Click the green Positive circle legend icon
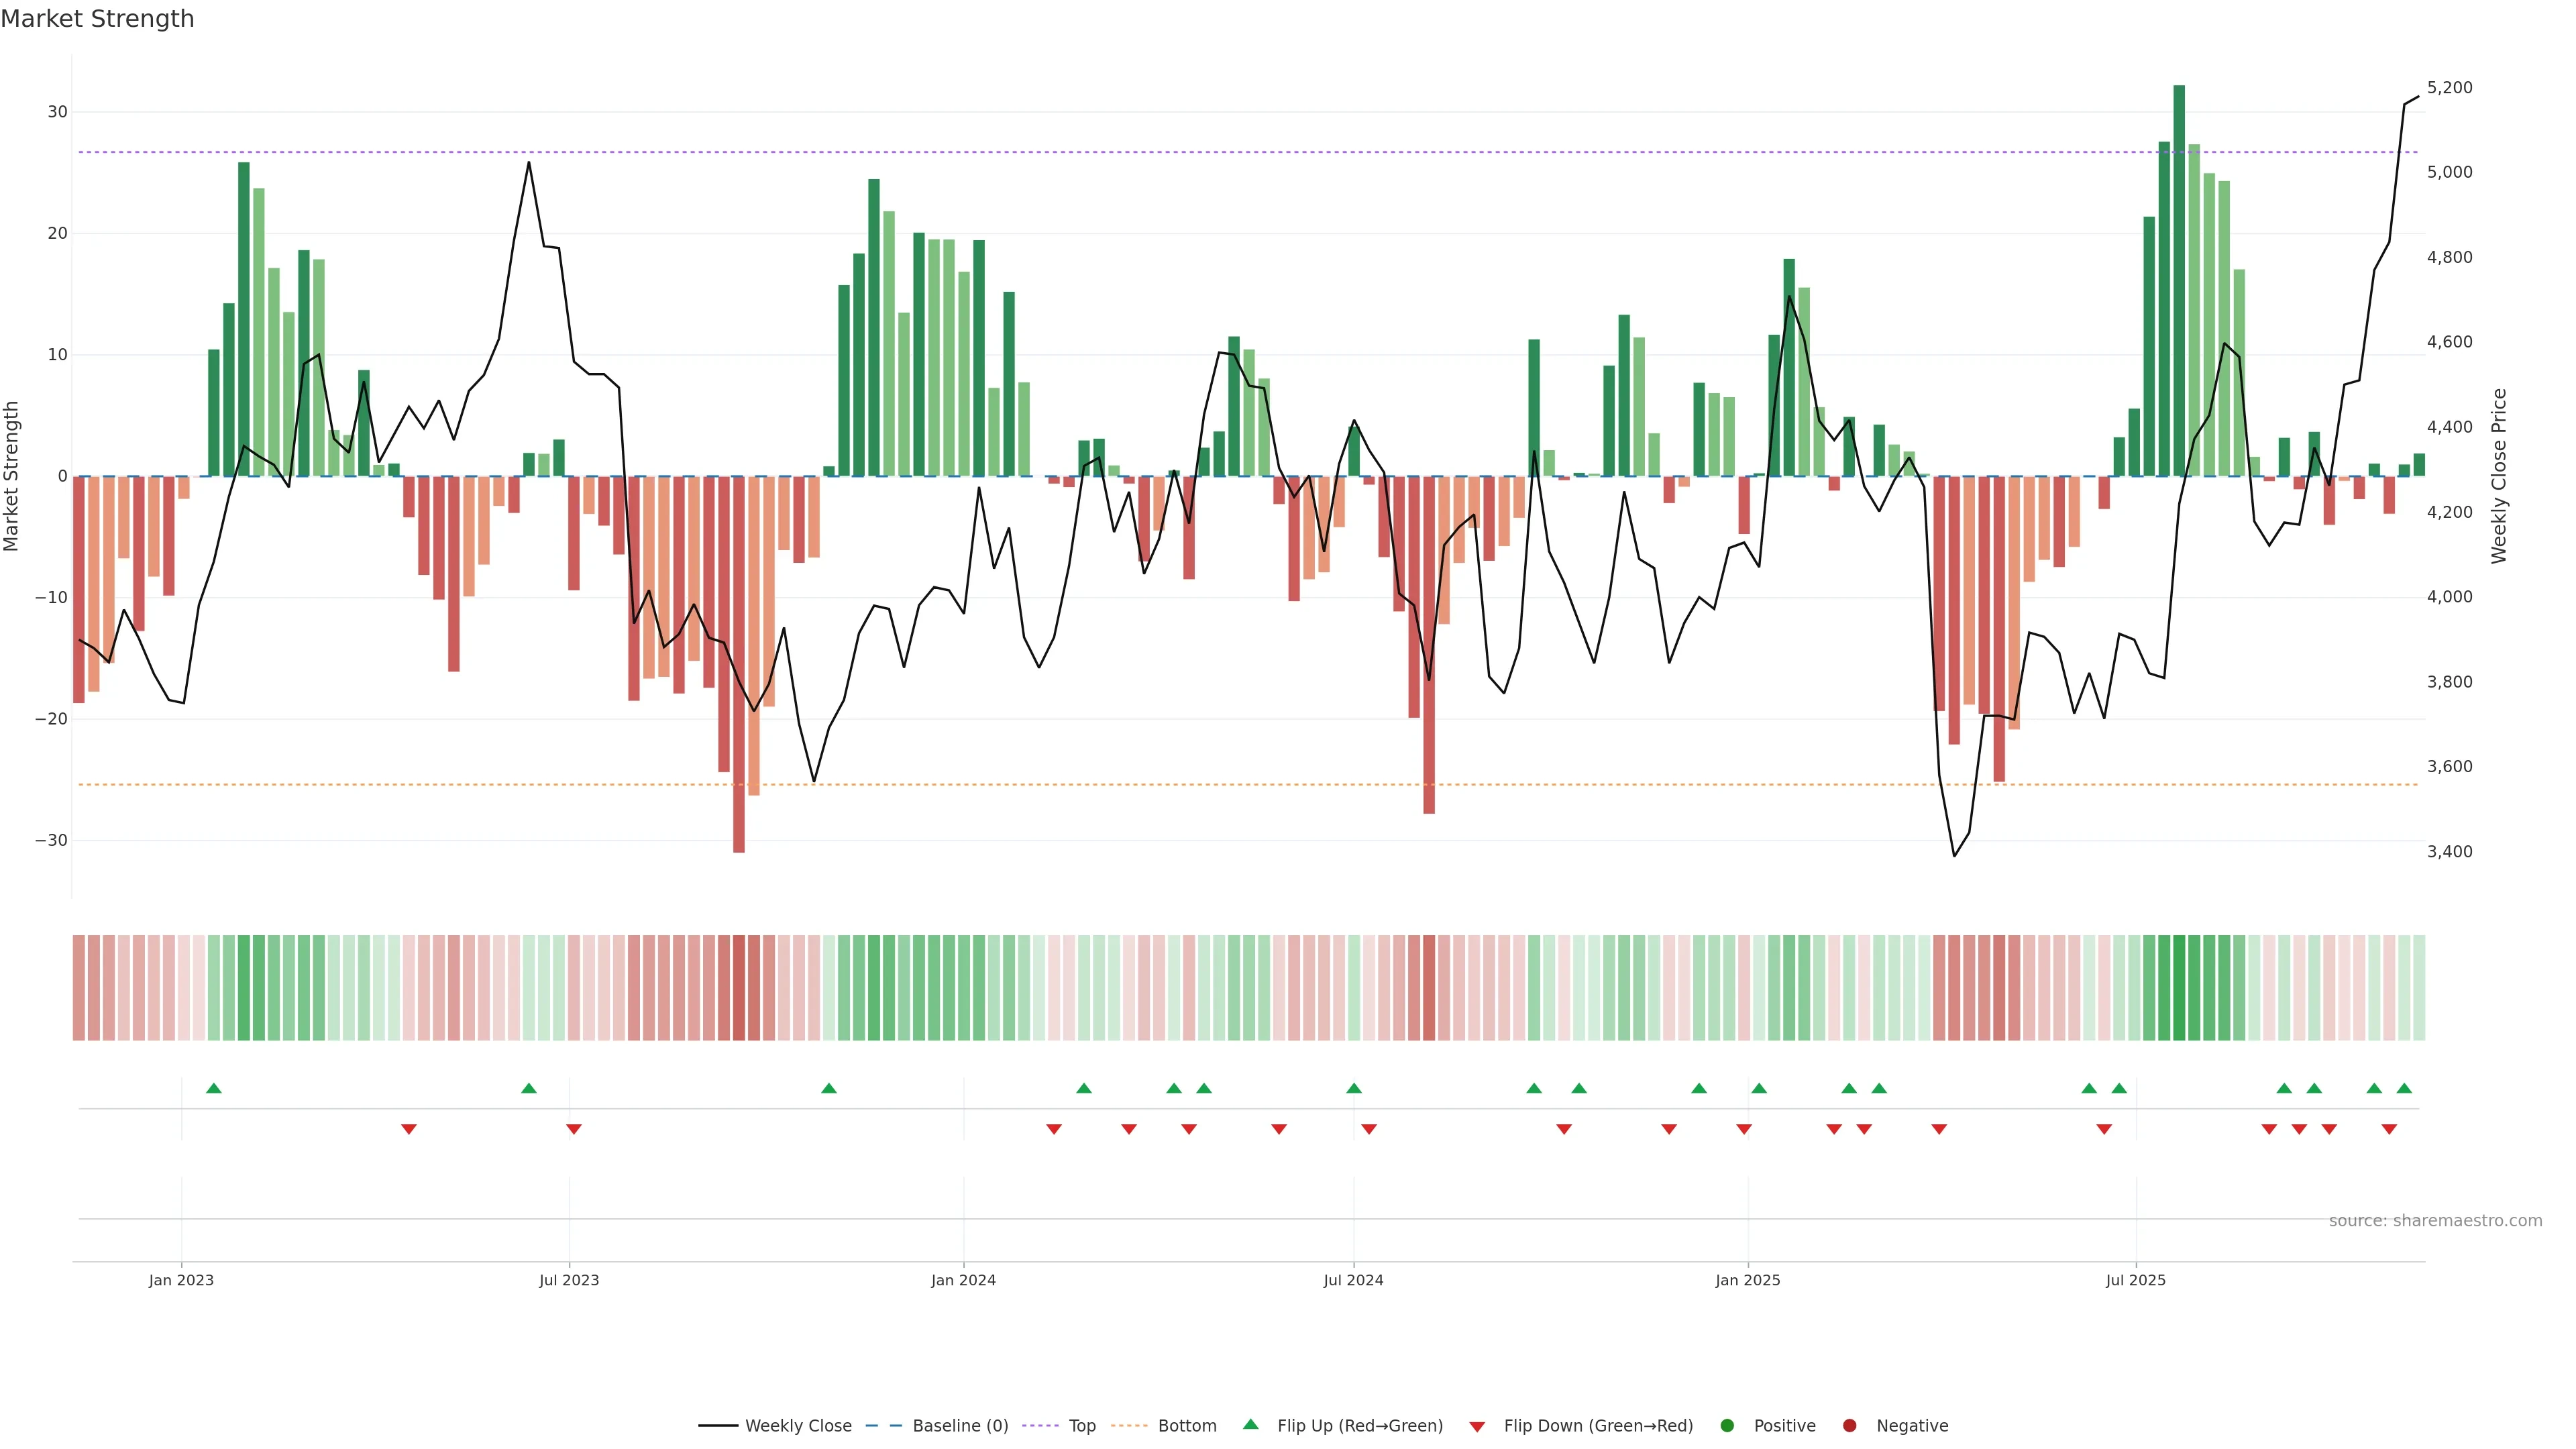 pyautogui.click(x=1727, y=1426)
